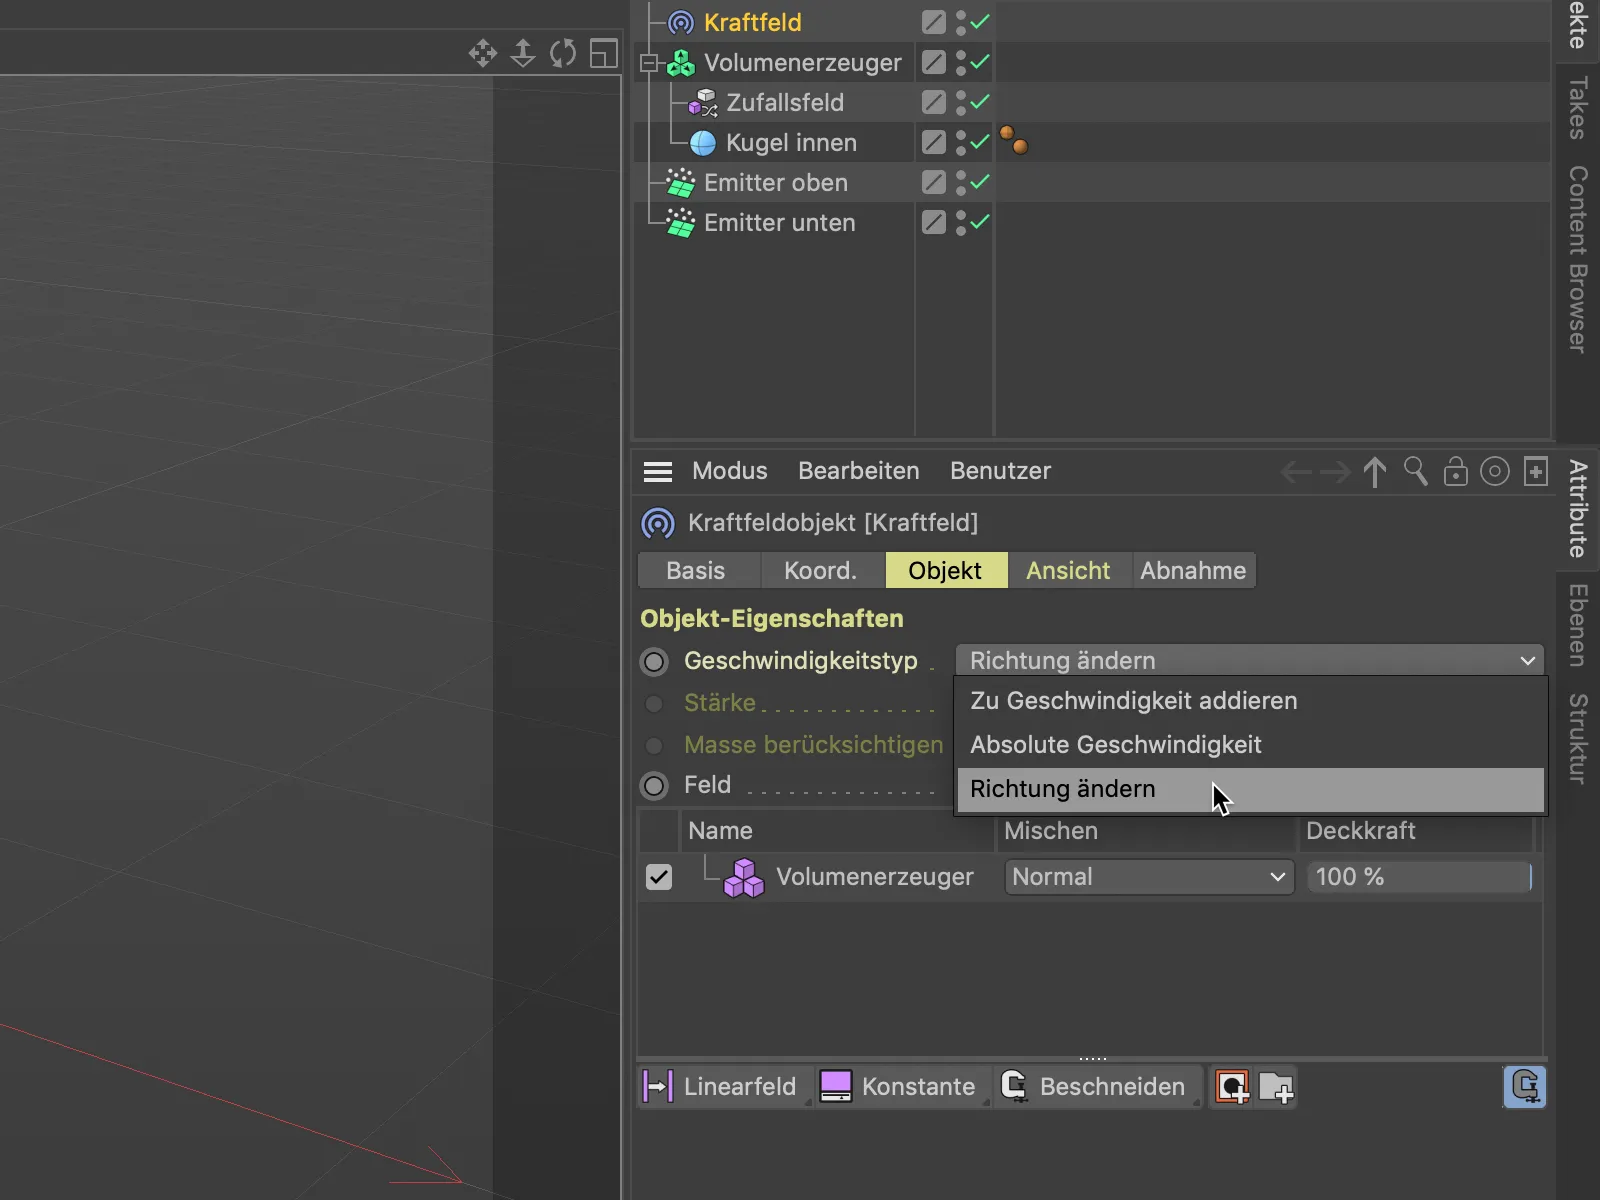Click the viewport move camera icon
1600x1200 pixels.
pyautogui.click(x=483, y=53)
